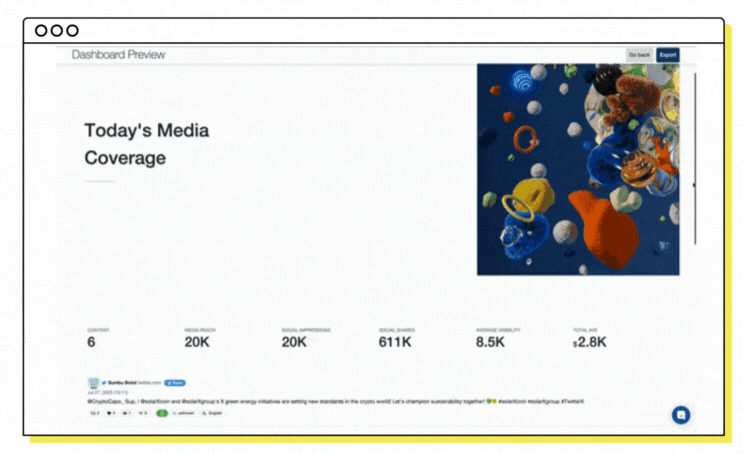This screenshot has height=453, width=743.
Task: Click the blue Twitter badge on the post
Action: 175,383
